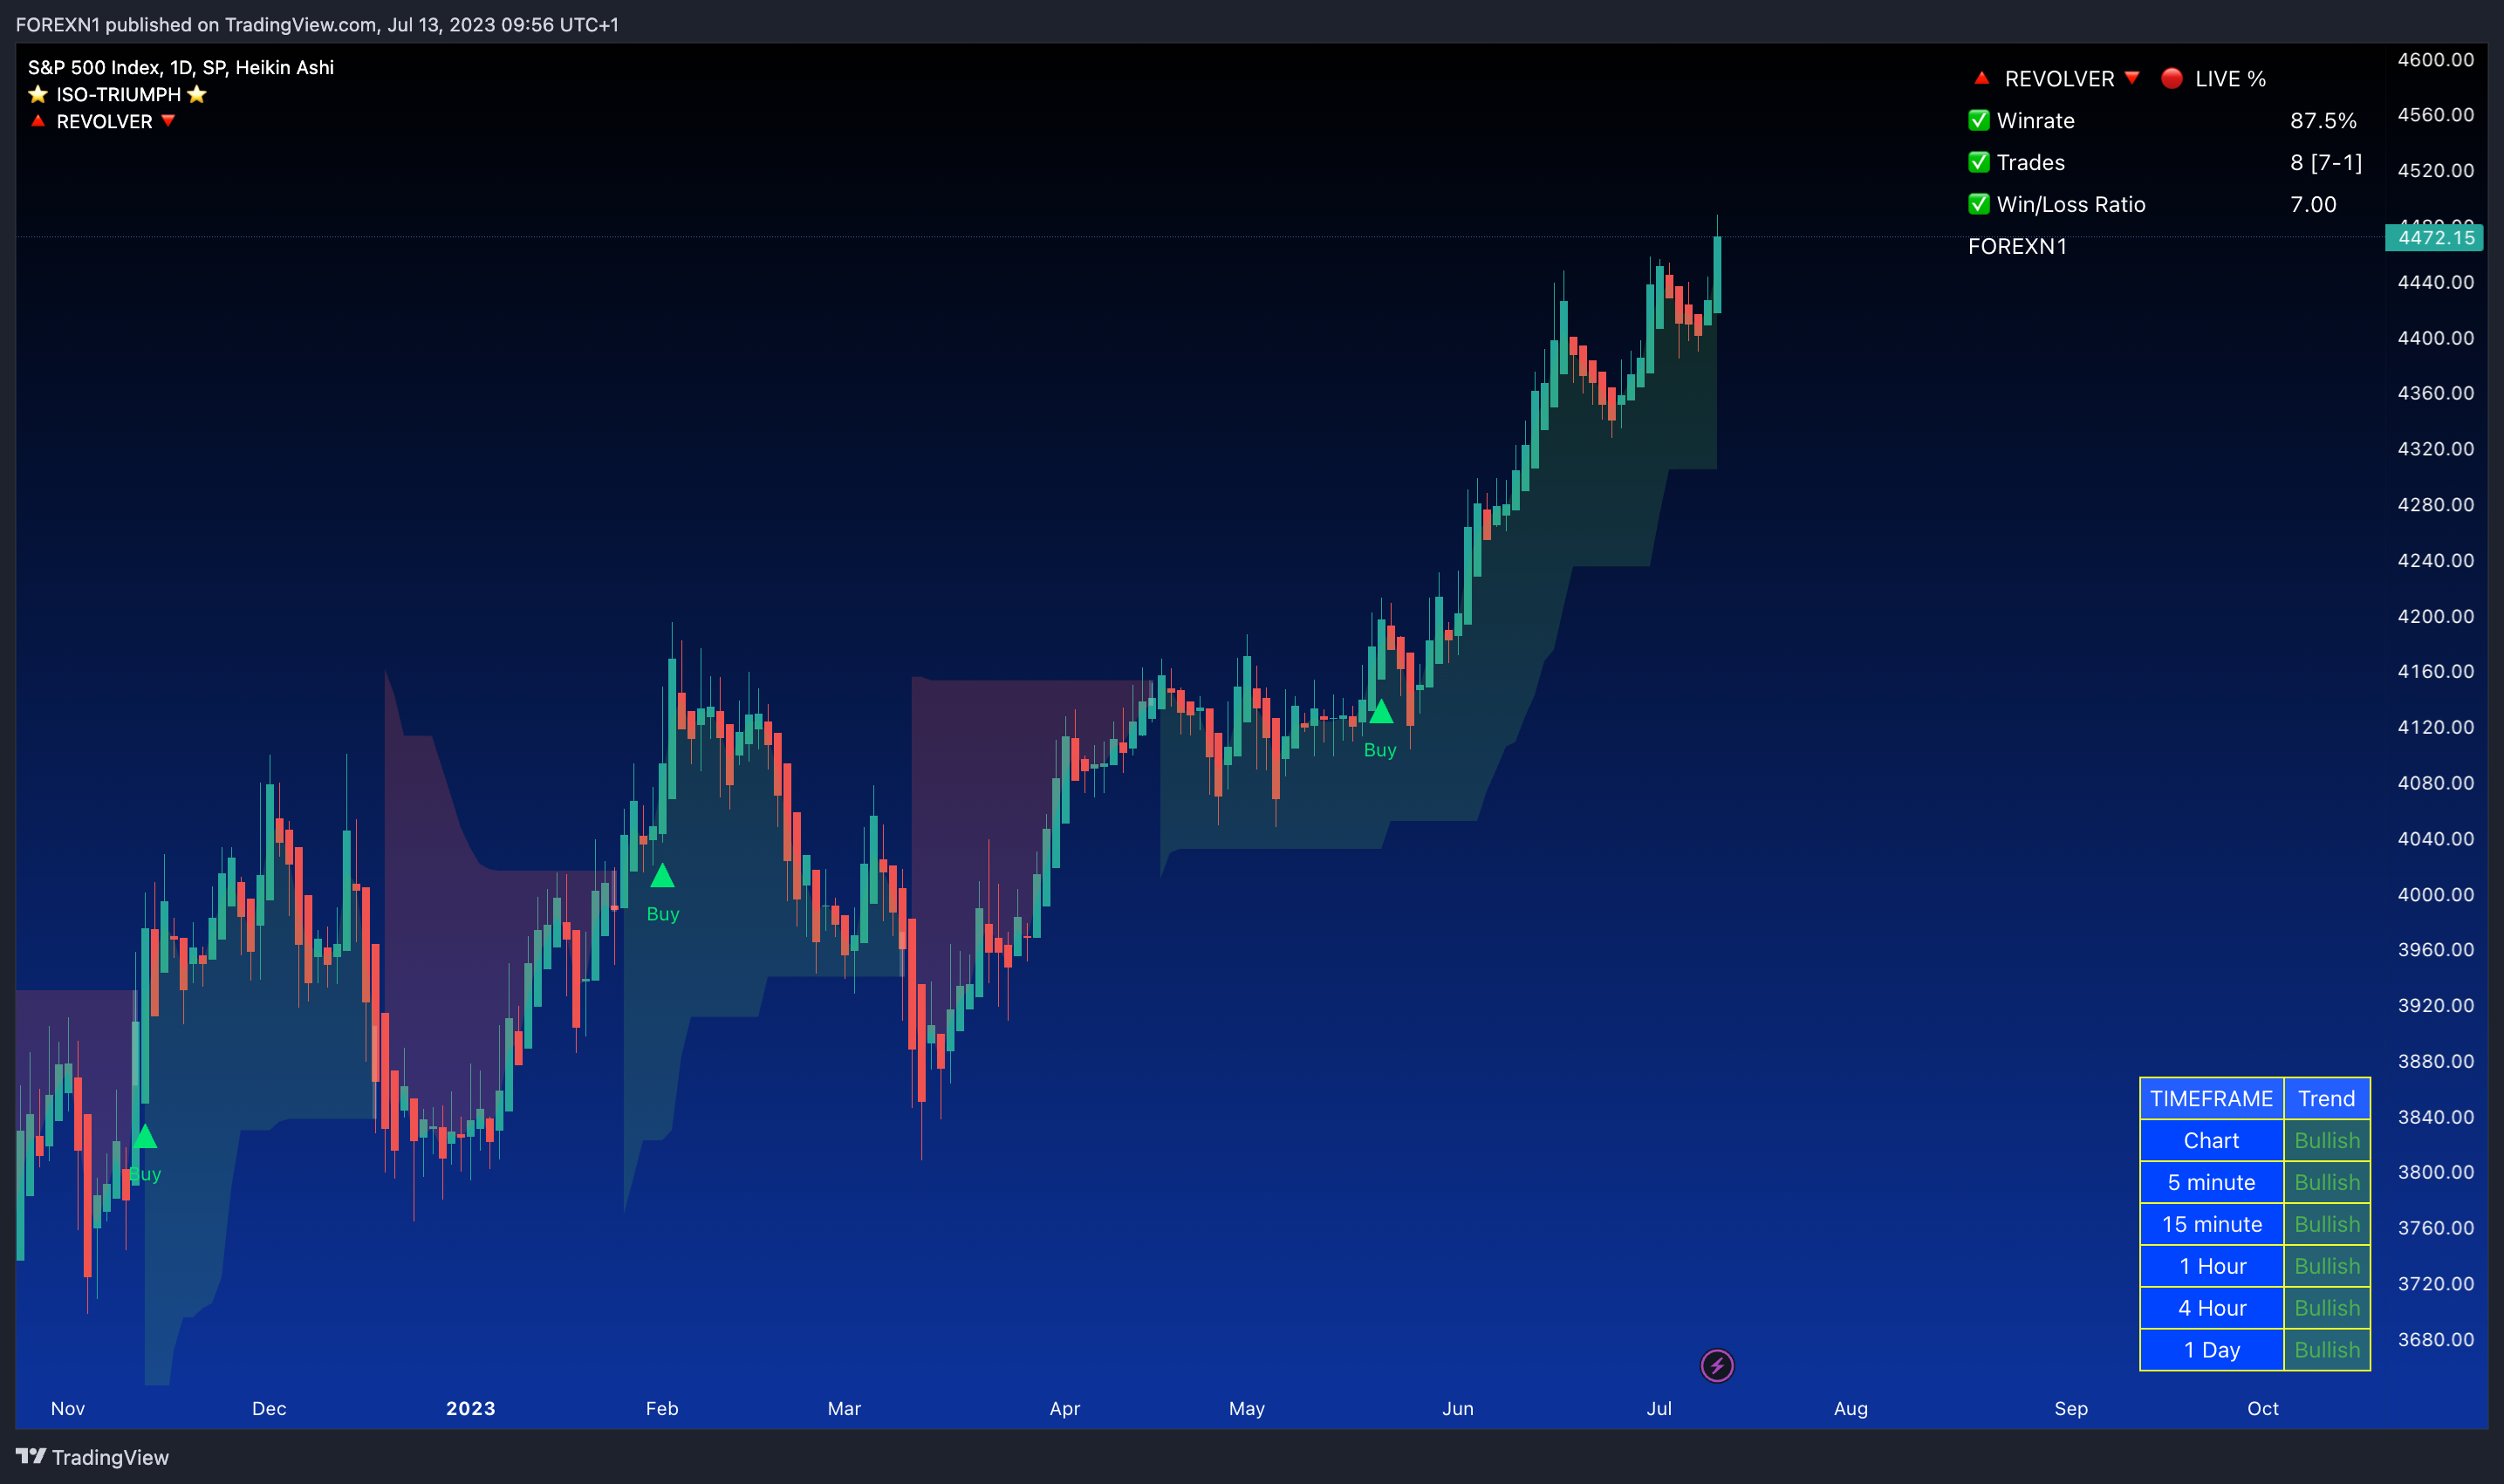Click the 3680.00 price axis label
This screenshot has height=1484, width=2504.
tap(2435, 1339)
